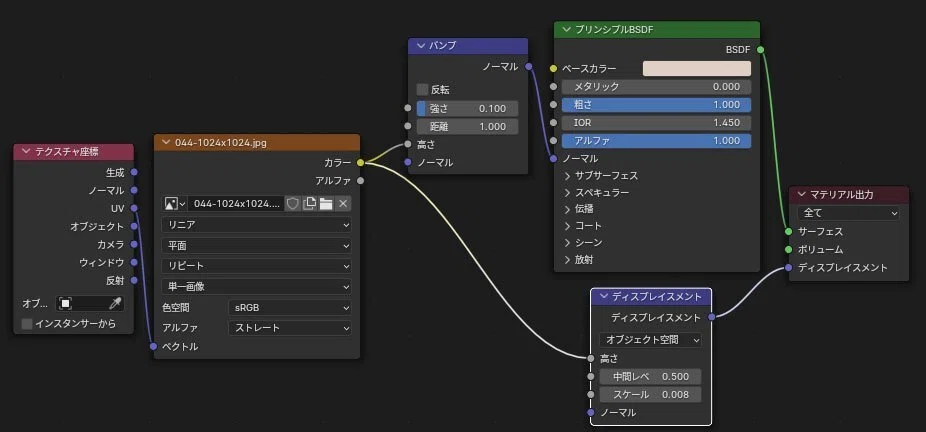Click the アルファ slider in Principled BSDF
Screen dimensions: 926x432
pos(656,140)
